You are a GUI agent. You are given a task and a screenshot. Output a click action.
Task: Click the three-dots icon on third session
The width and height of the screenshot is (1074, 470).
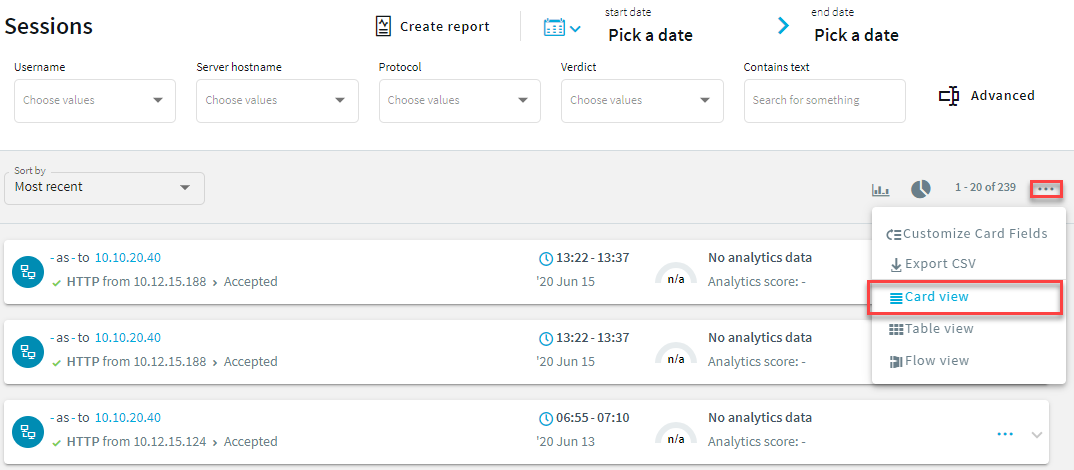pyautogui.click(x=1005, y=434)
